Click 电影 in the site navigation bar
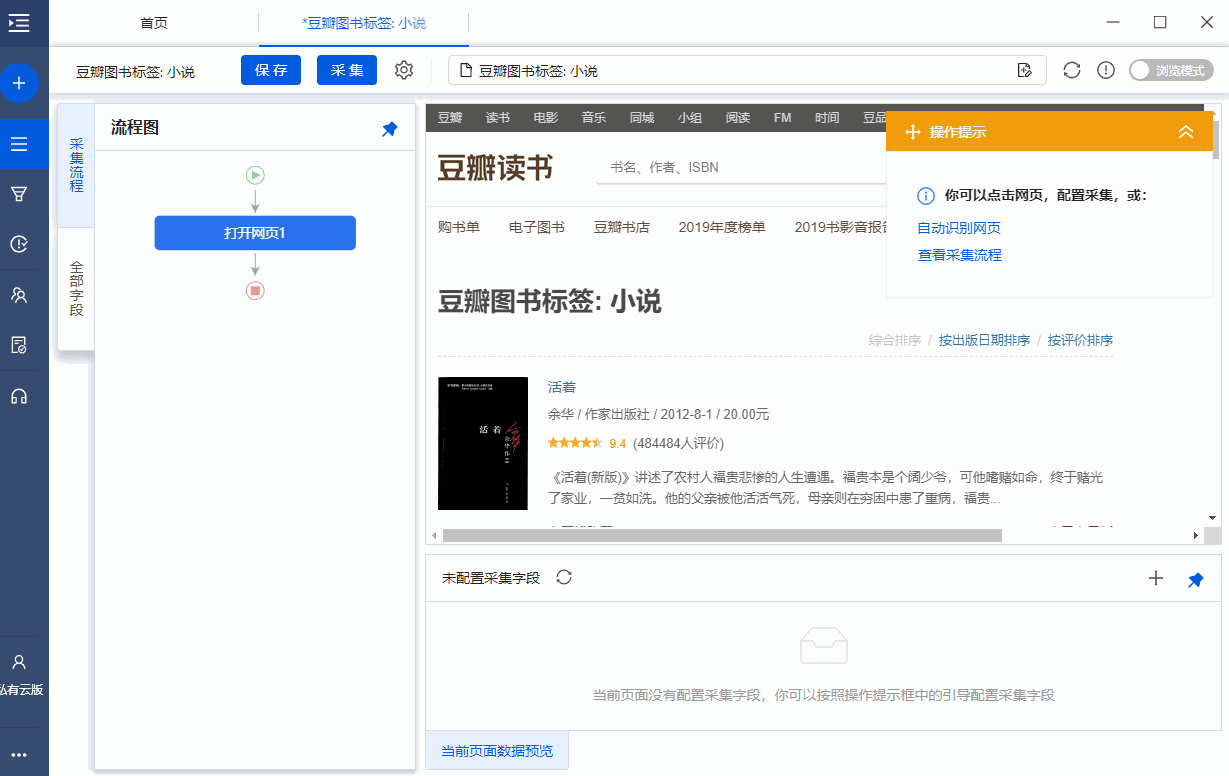1229x776 pixels. [546, 118]
